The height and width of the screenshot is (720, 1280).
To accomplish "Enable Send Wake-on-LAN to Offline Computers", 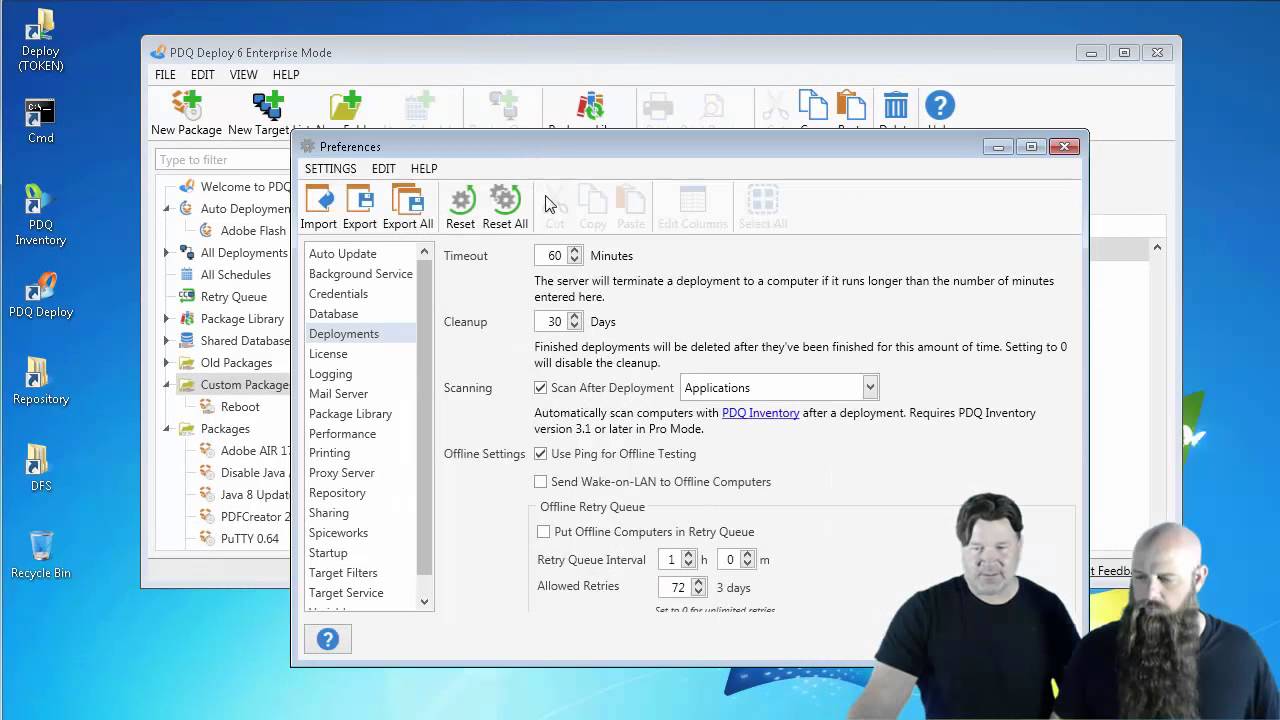I will [x=541, y=482].
